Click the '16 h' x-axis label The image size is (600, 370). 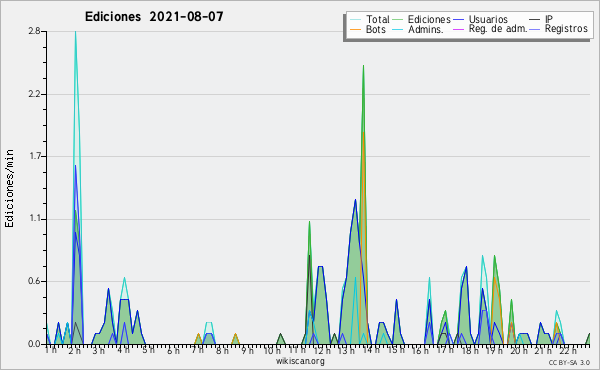pos(421,350)
